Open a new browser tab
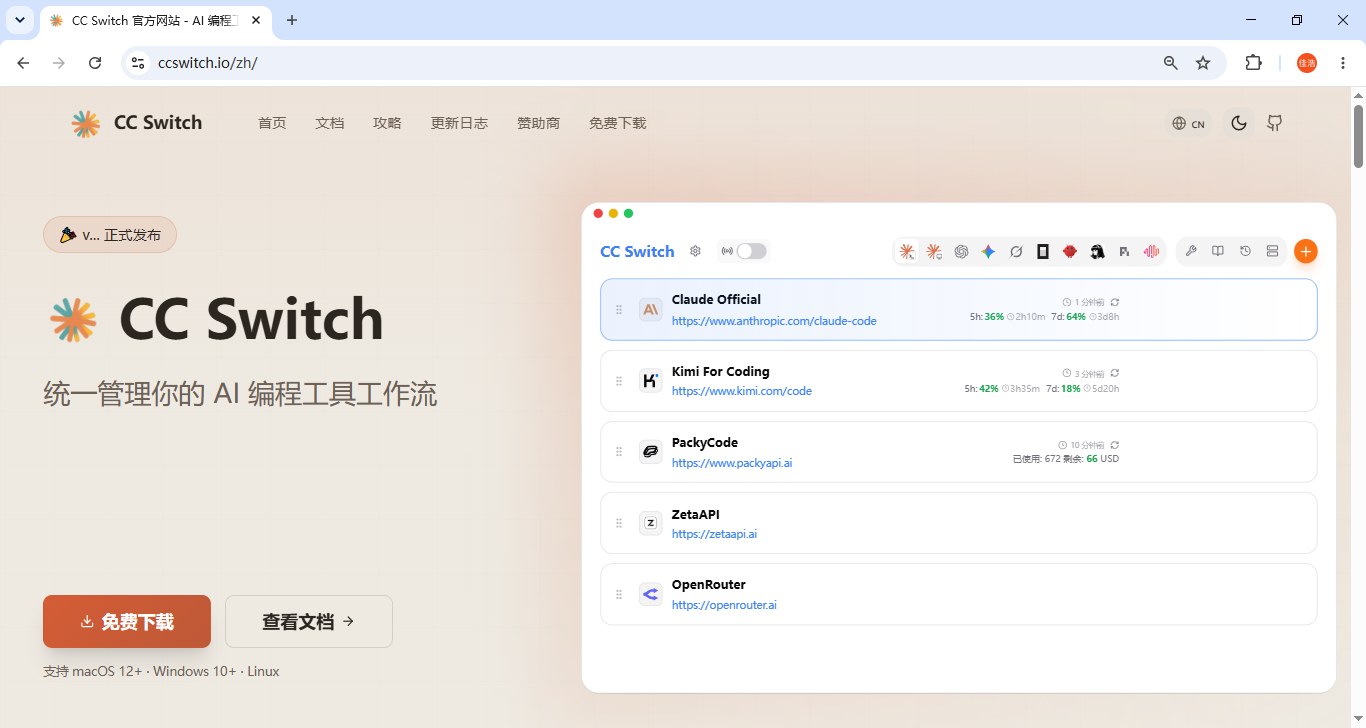Screen dimensions: 1366x728 292,20
